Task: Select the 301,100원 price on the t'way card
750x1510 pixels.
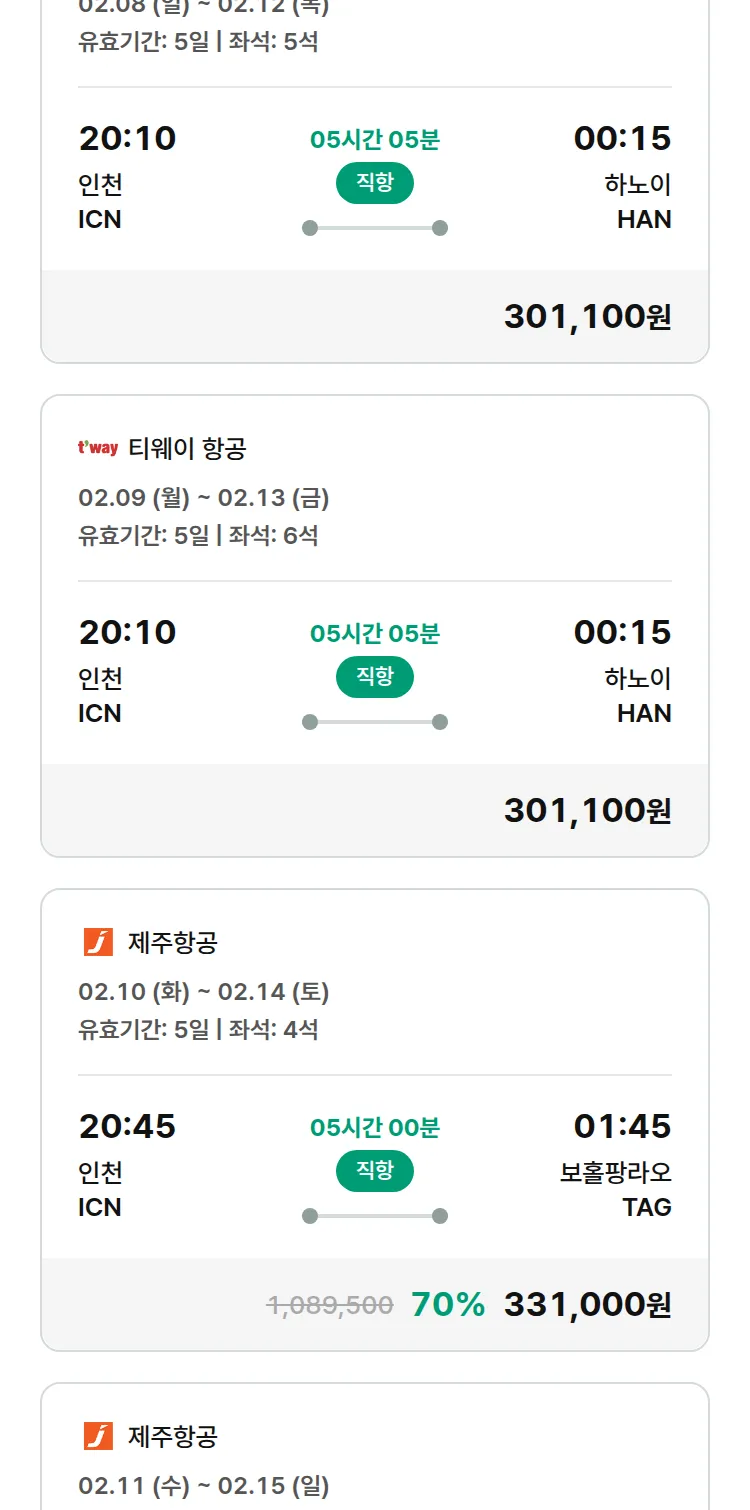Action: 587,810
